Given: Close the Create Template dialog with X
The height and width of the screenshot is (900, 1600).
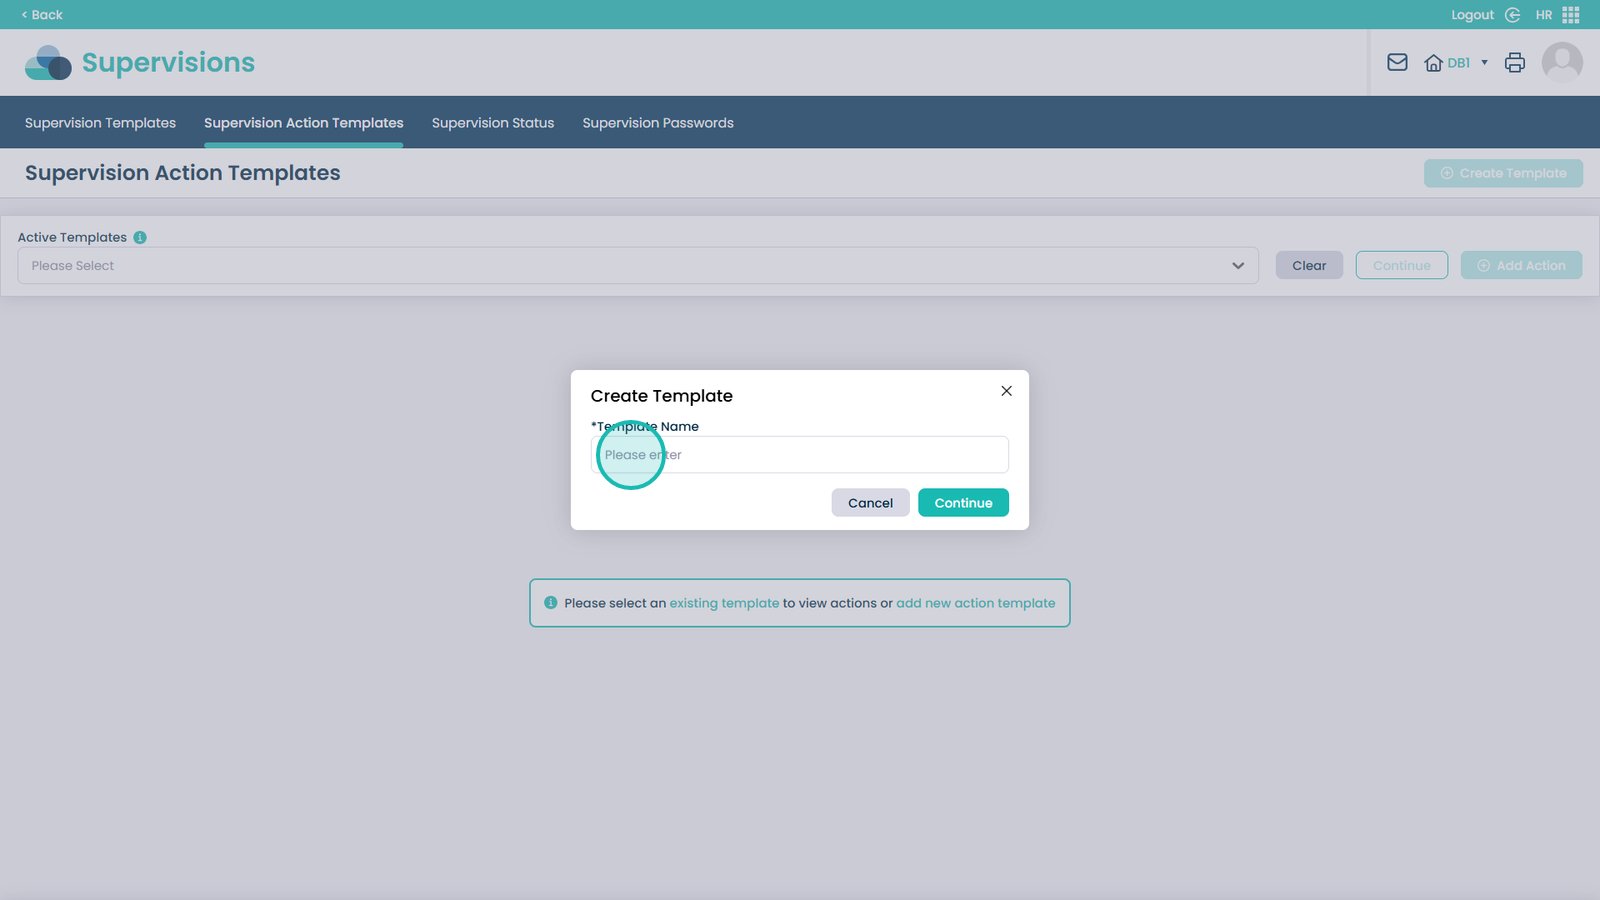Looking at the screenshot, I should [1006, 391].
